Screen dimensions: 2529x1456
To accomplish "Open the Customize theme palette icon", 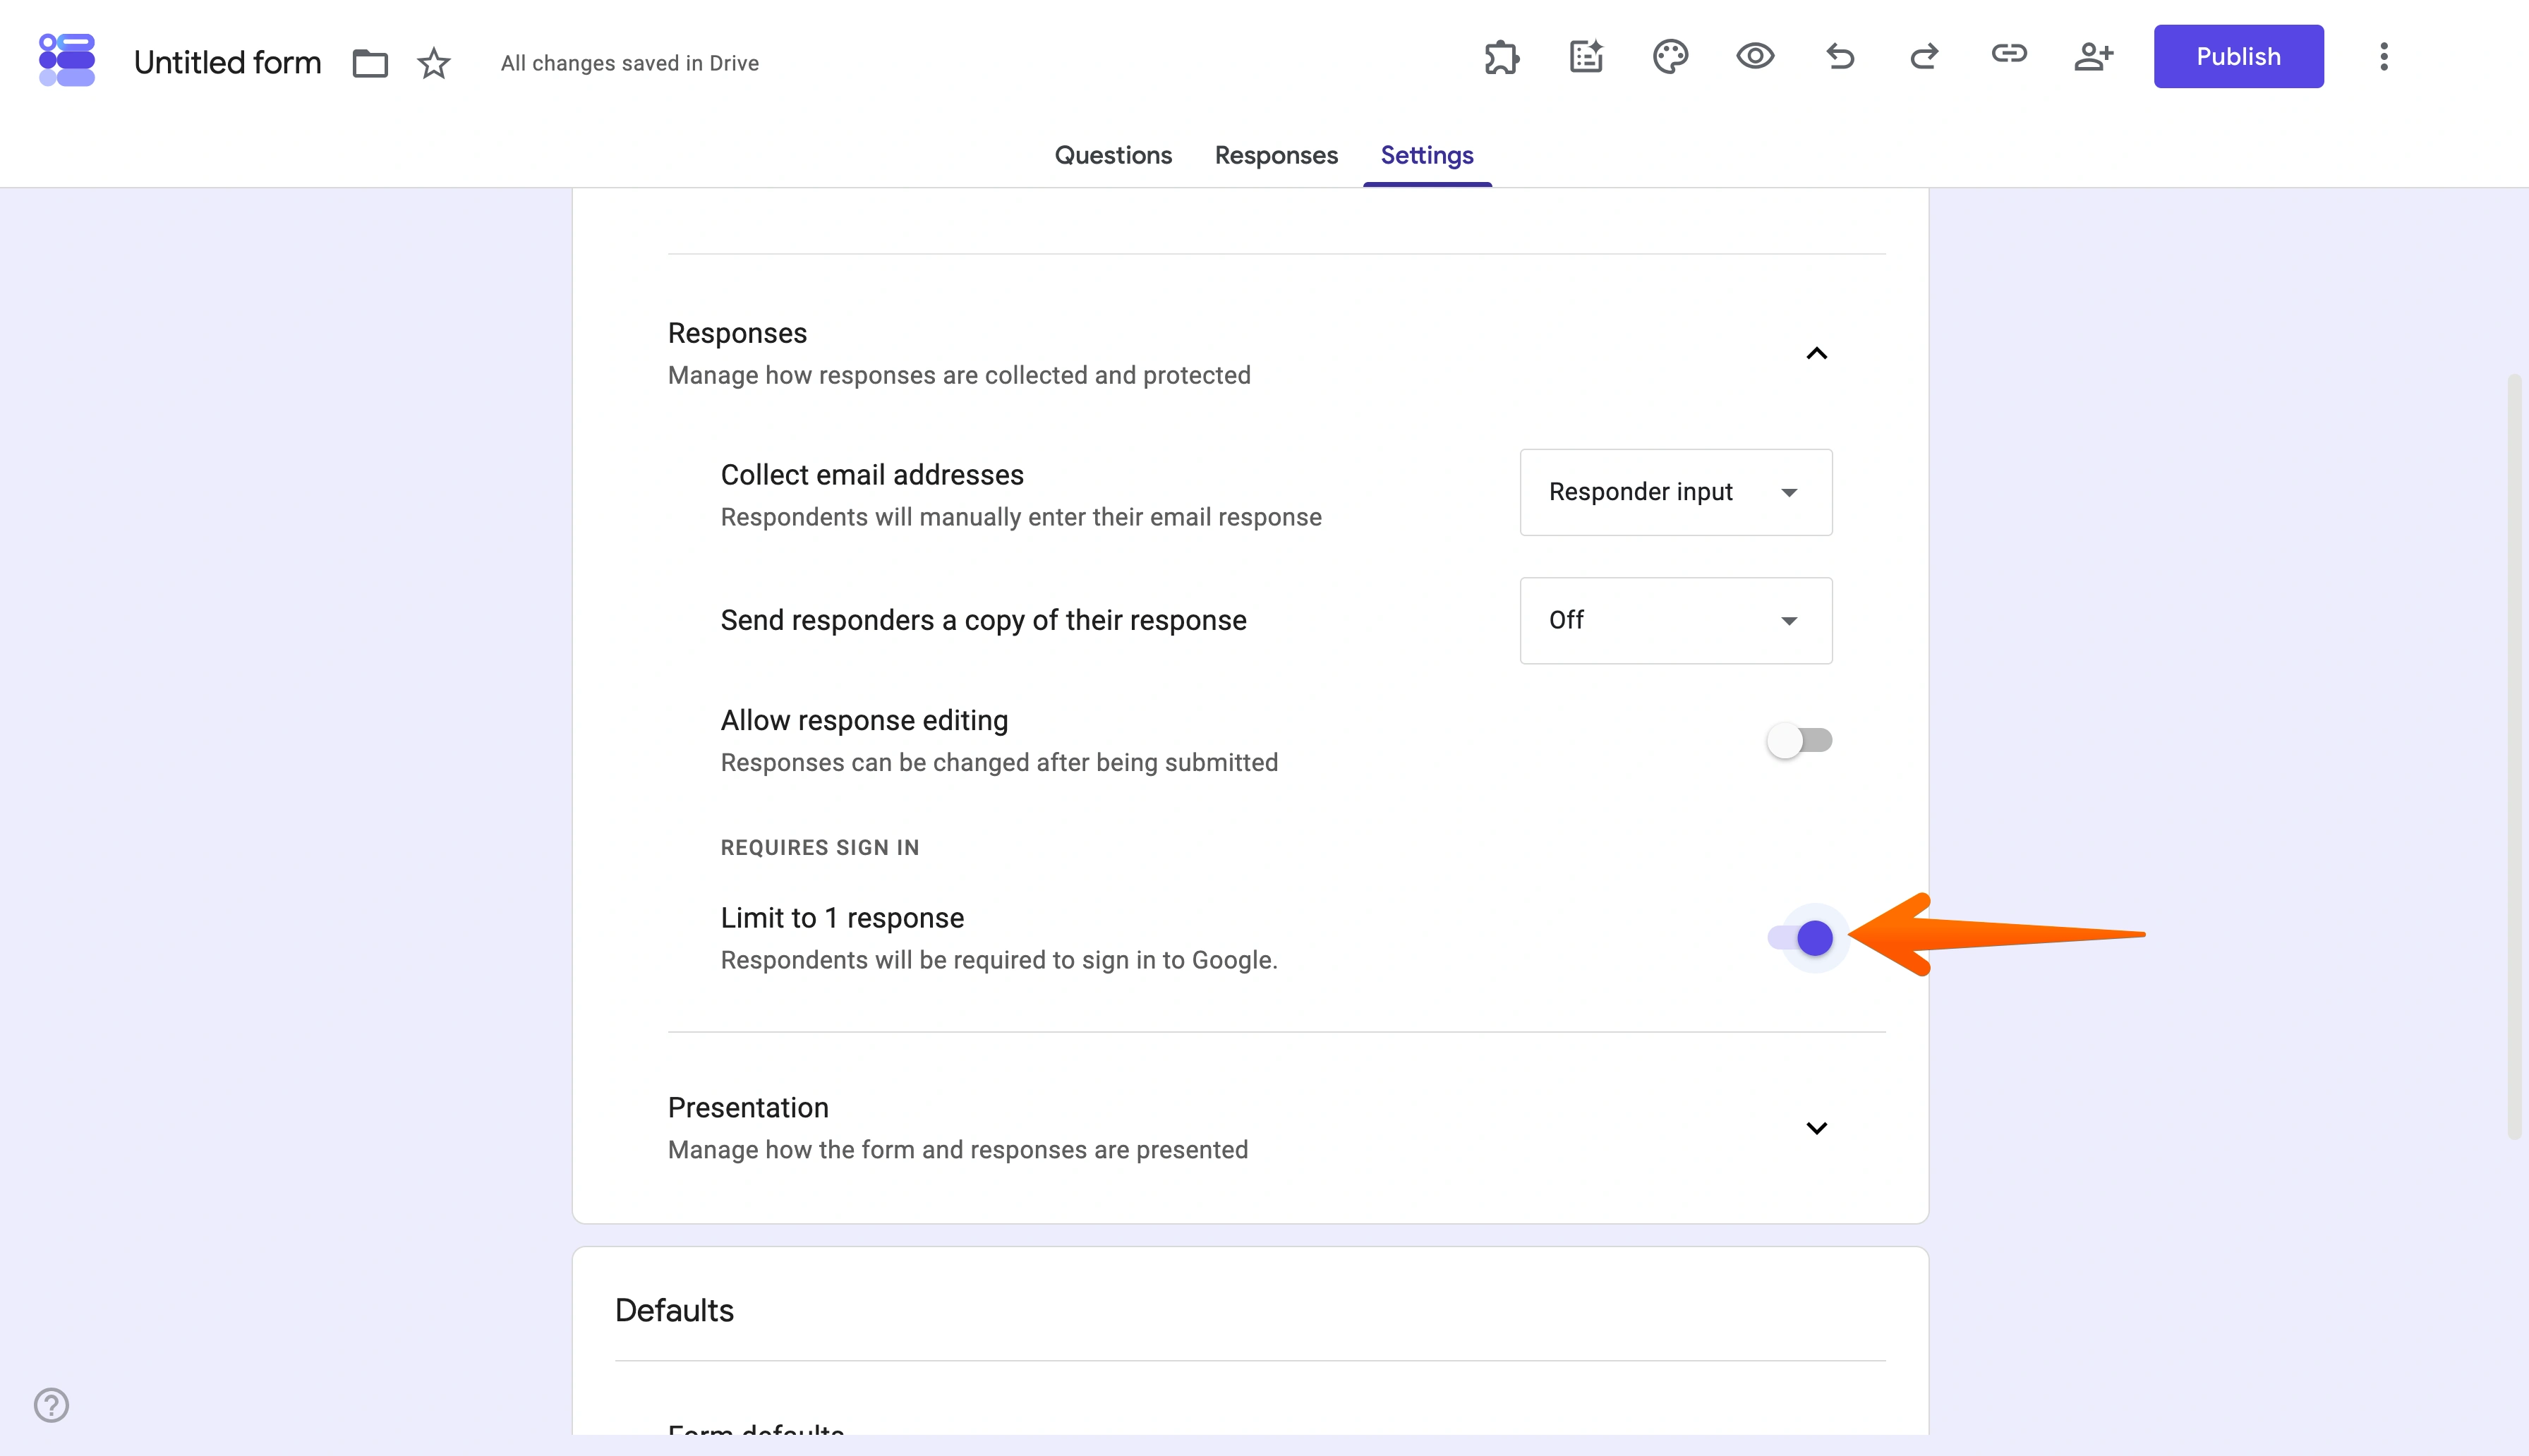I will 1670,57.
